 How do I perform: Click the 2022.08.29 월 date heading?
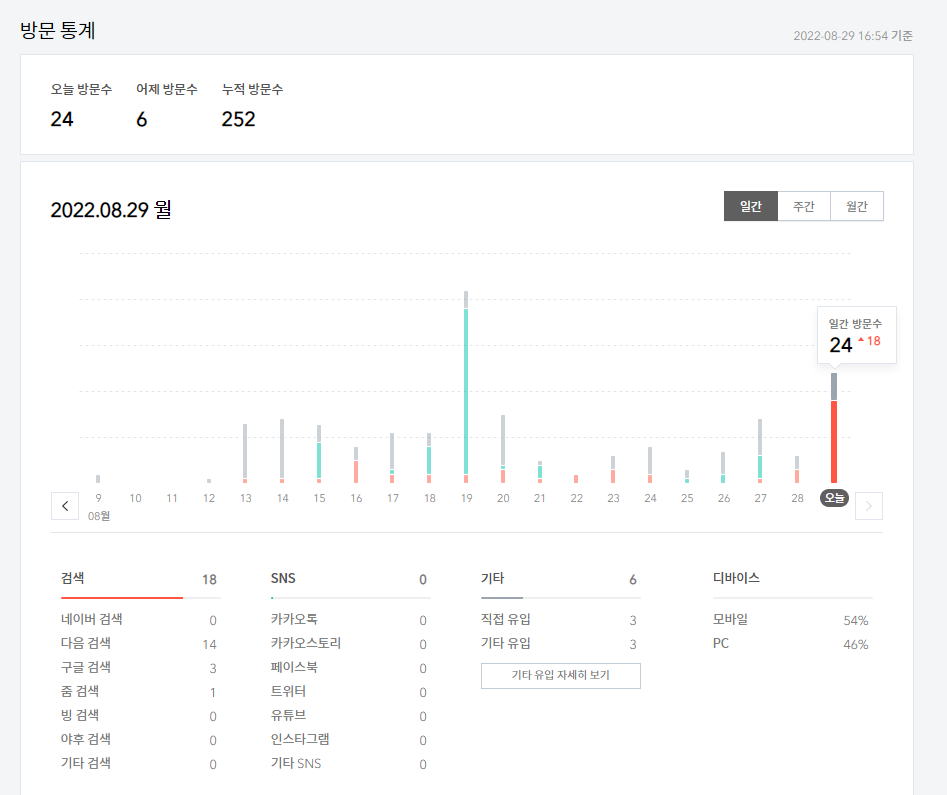[x=111, y=210]
